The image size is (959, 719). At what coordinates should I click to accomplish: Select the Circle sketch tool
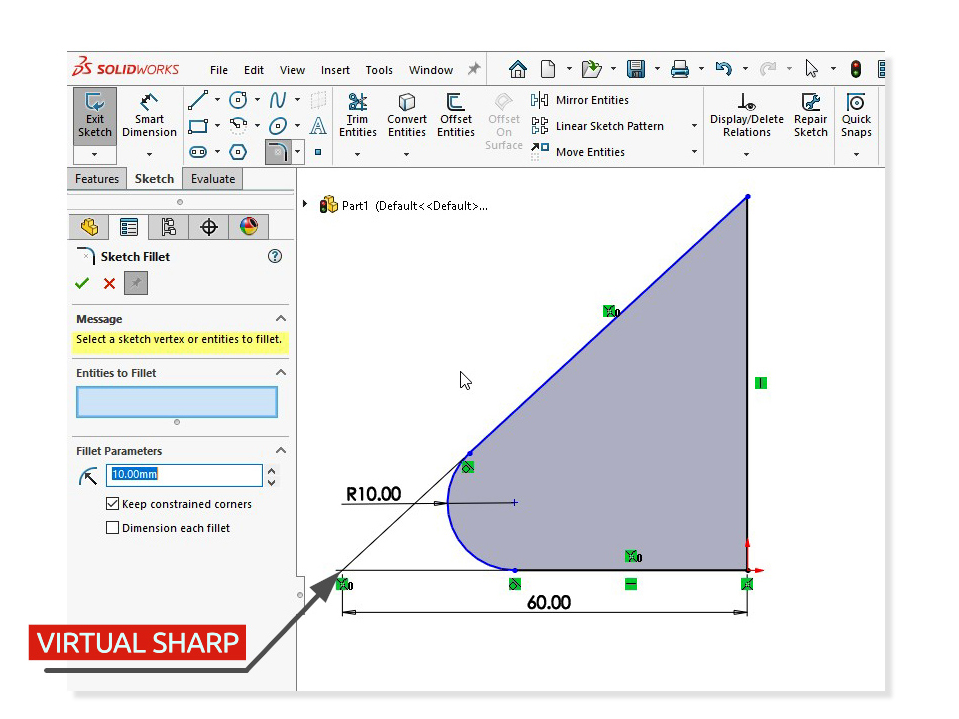pos(237,100)
